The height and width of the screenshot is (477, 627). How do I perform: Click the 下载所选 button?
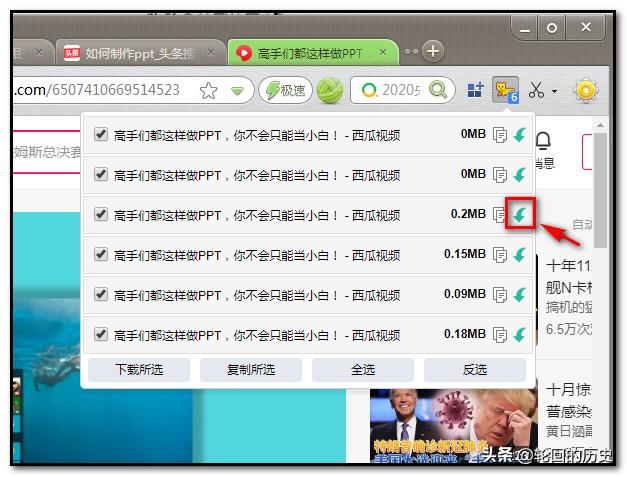(139, 370)
